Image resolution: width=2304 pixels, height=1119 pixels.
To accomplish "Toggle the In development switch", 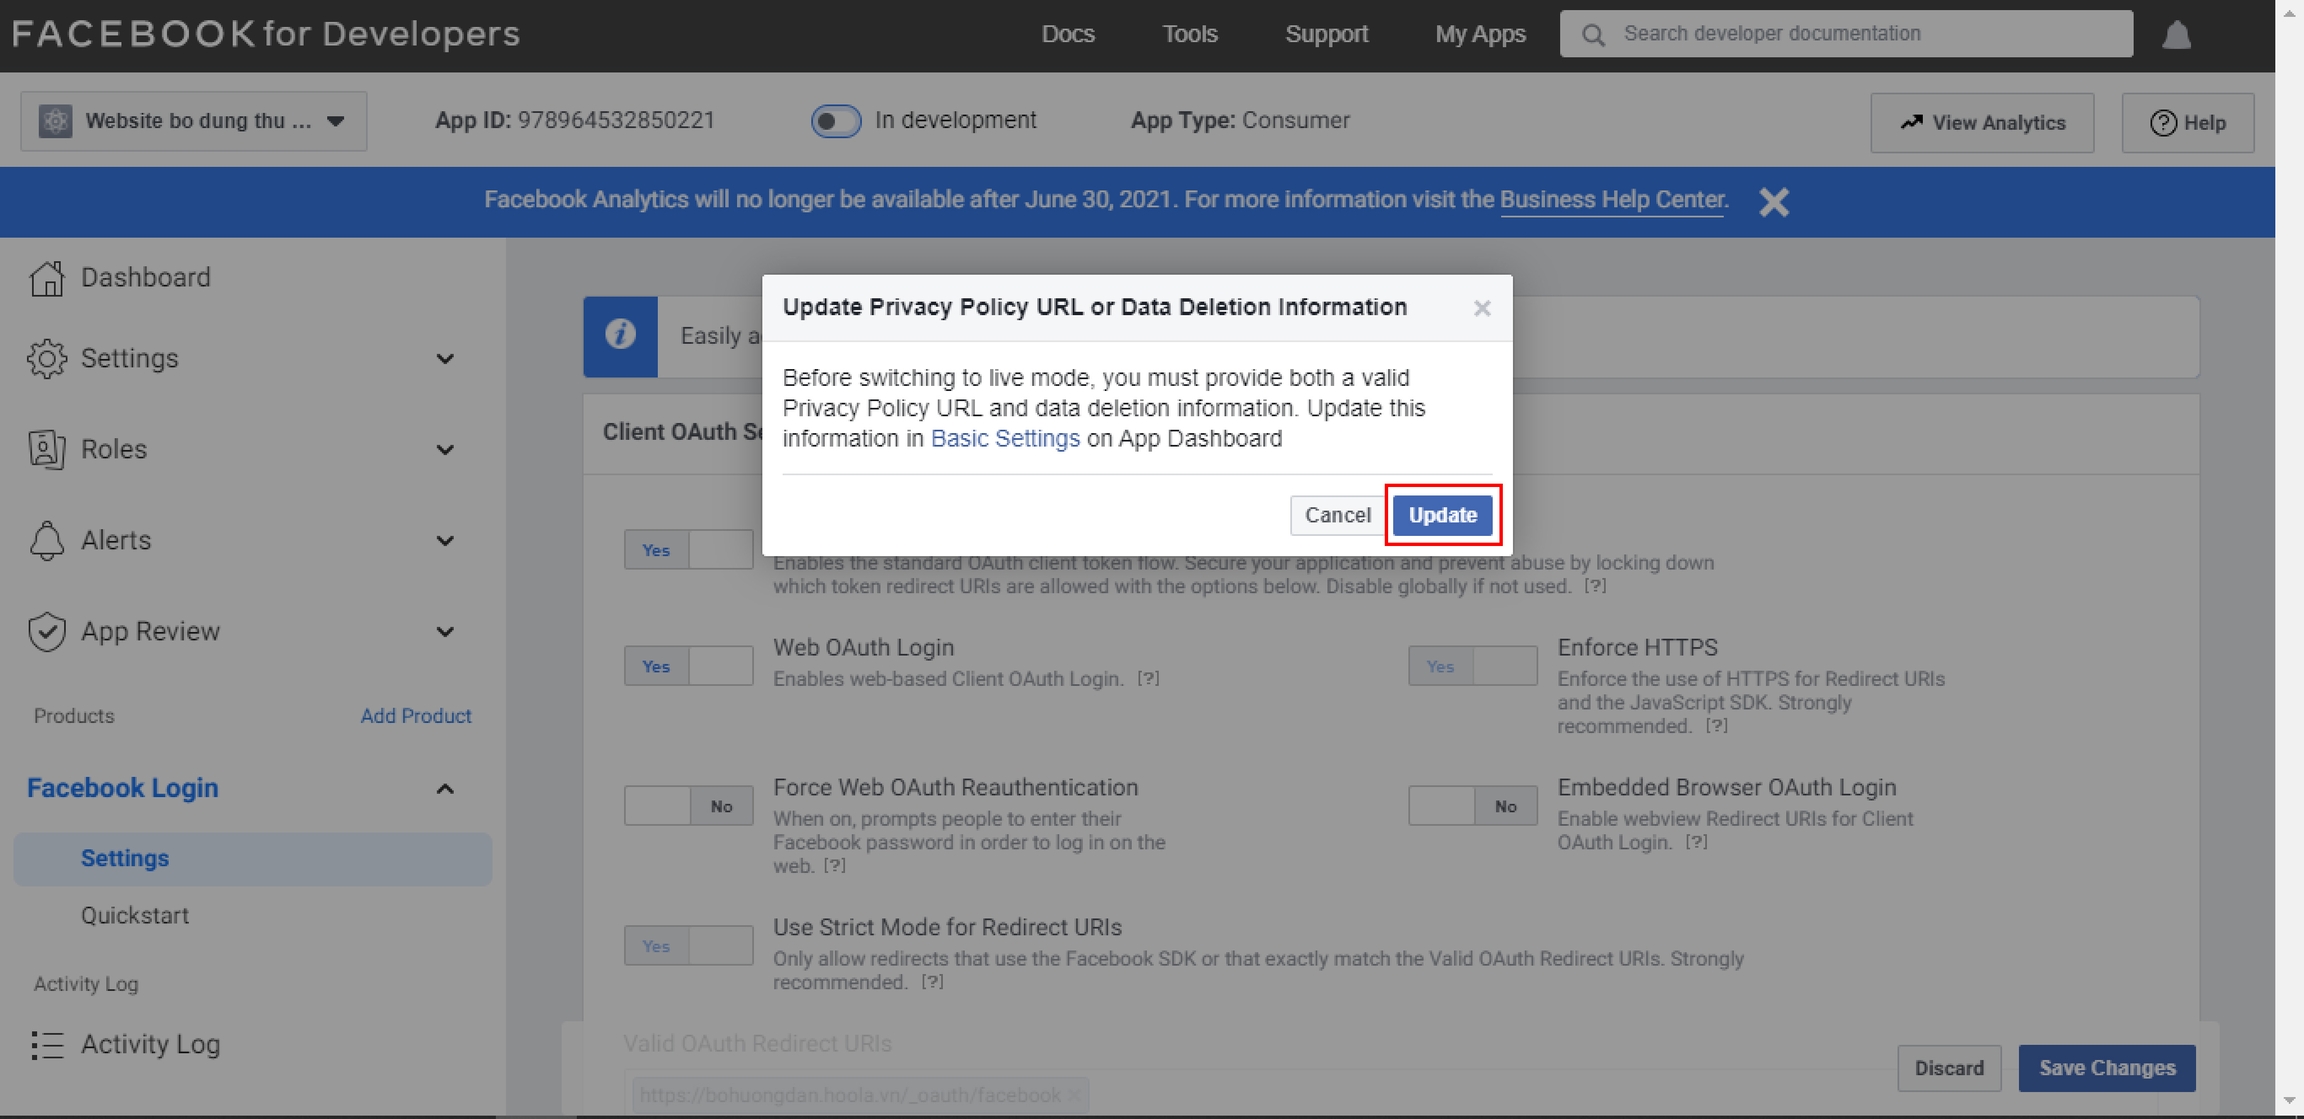I will [x=835, y=121].
